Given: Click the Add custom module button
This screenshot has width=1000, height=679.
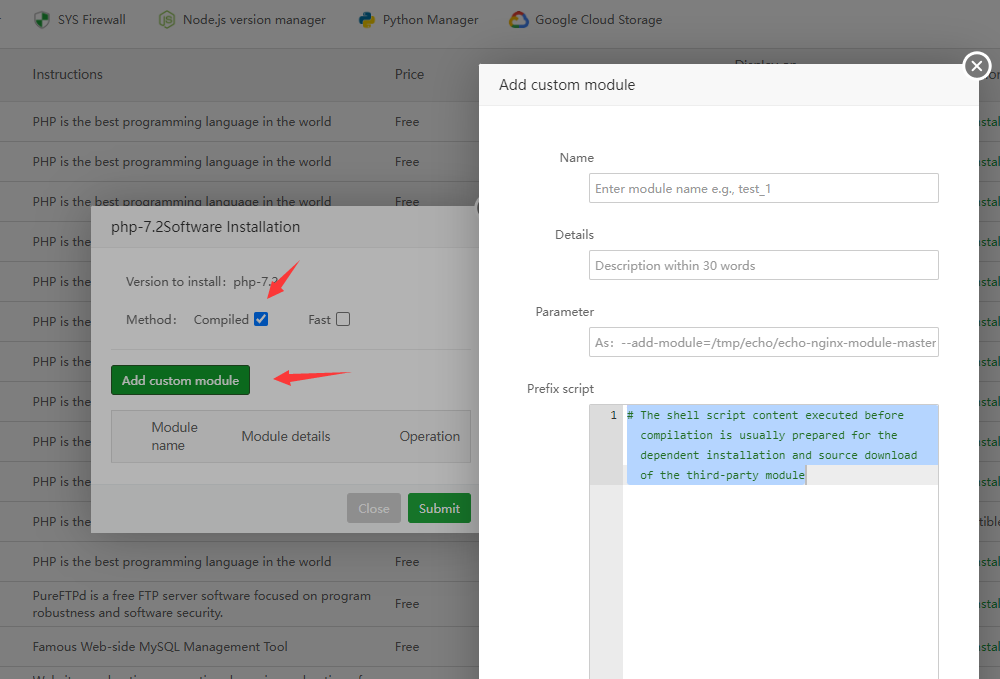Looking at the screenshot, I should (x=180, y=380).
